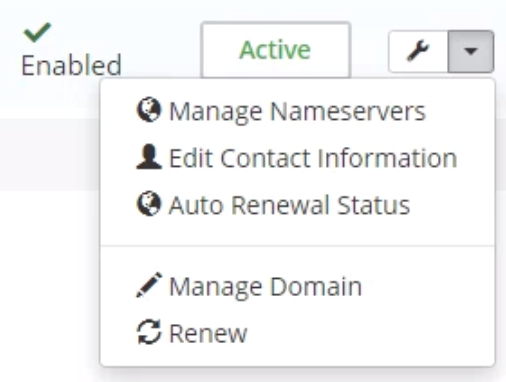Select Renew from the dropdown menu
The width and height of the screenshot is (506, 382).
click(x=208, y=333)
